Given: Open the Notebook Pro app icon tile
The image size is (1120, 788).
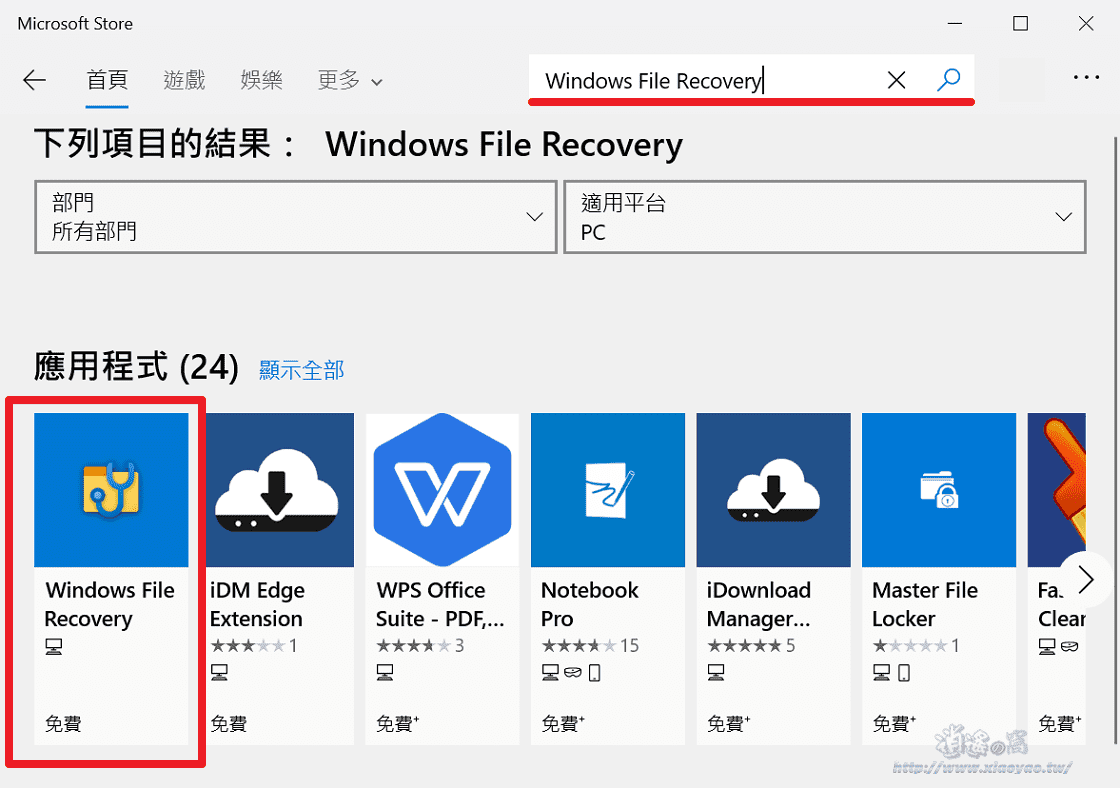Looking at the screenshot, I should point(608,490).
